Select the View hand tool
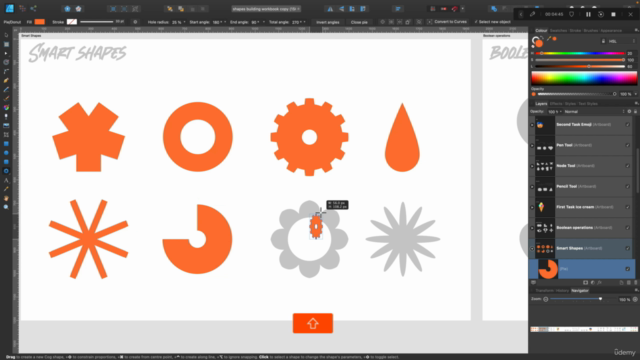 6,198
